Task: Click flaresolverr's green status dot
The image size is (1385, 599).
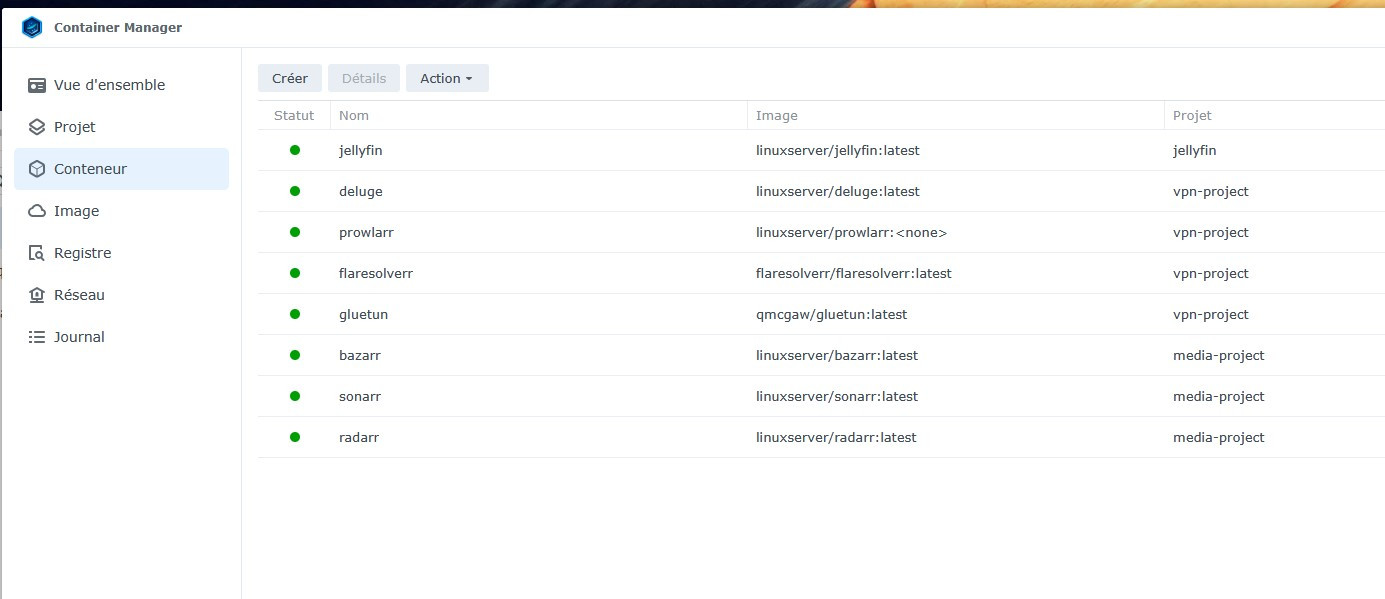Action: tap(295, 273)
